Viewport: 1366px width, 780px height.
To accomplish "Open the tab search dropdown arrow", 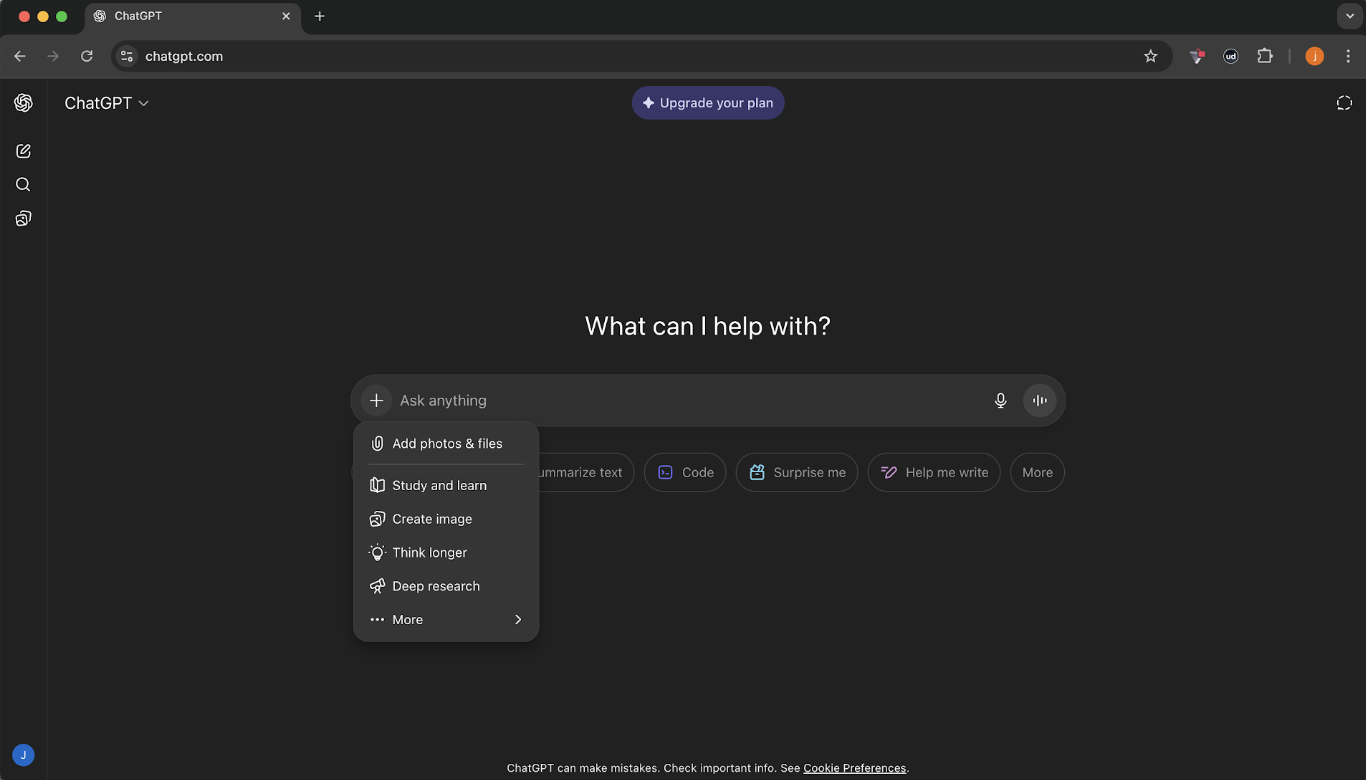I will click(x=1351, y=16).
